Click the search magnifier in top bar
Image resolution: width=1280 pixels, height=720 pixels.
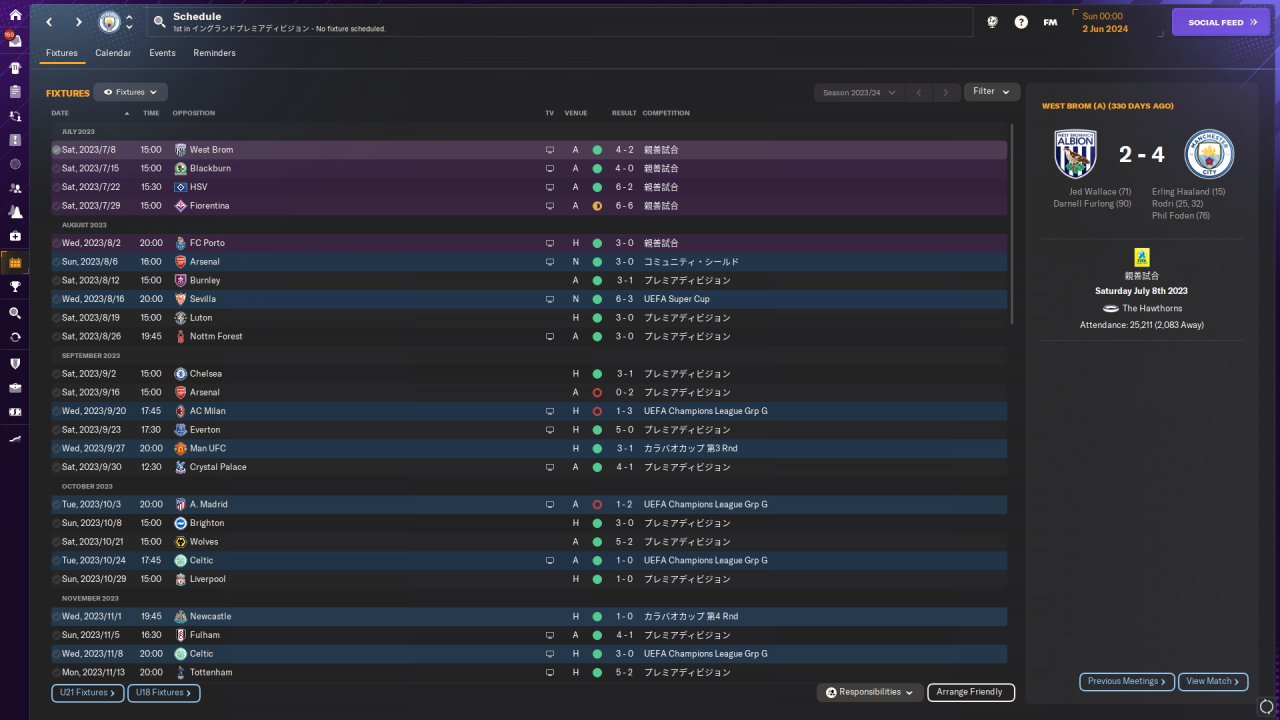pos(160,22)
